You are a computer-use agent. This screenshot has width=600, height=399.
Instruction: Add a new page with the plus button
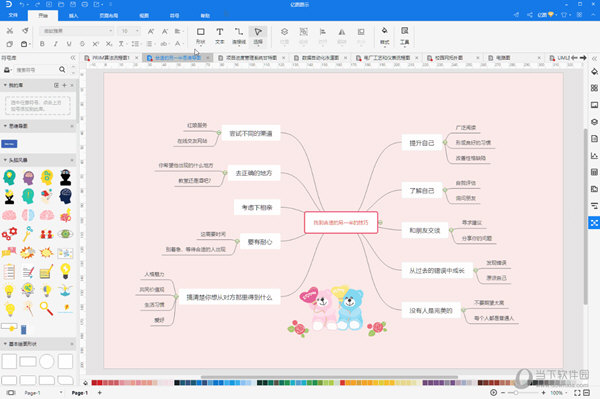[x=99, y=393]
